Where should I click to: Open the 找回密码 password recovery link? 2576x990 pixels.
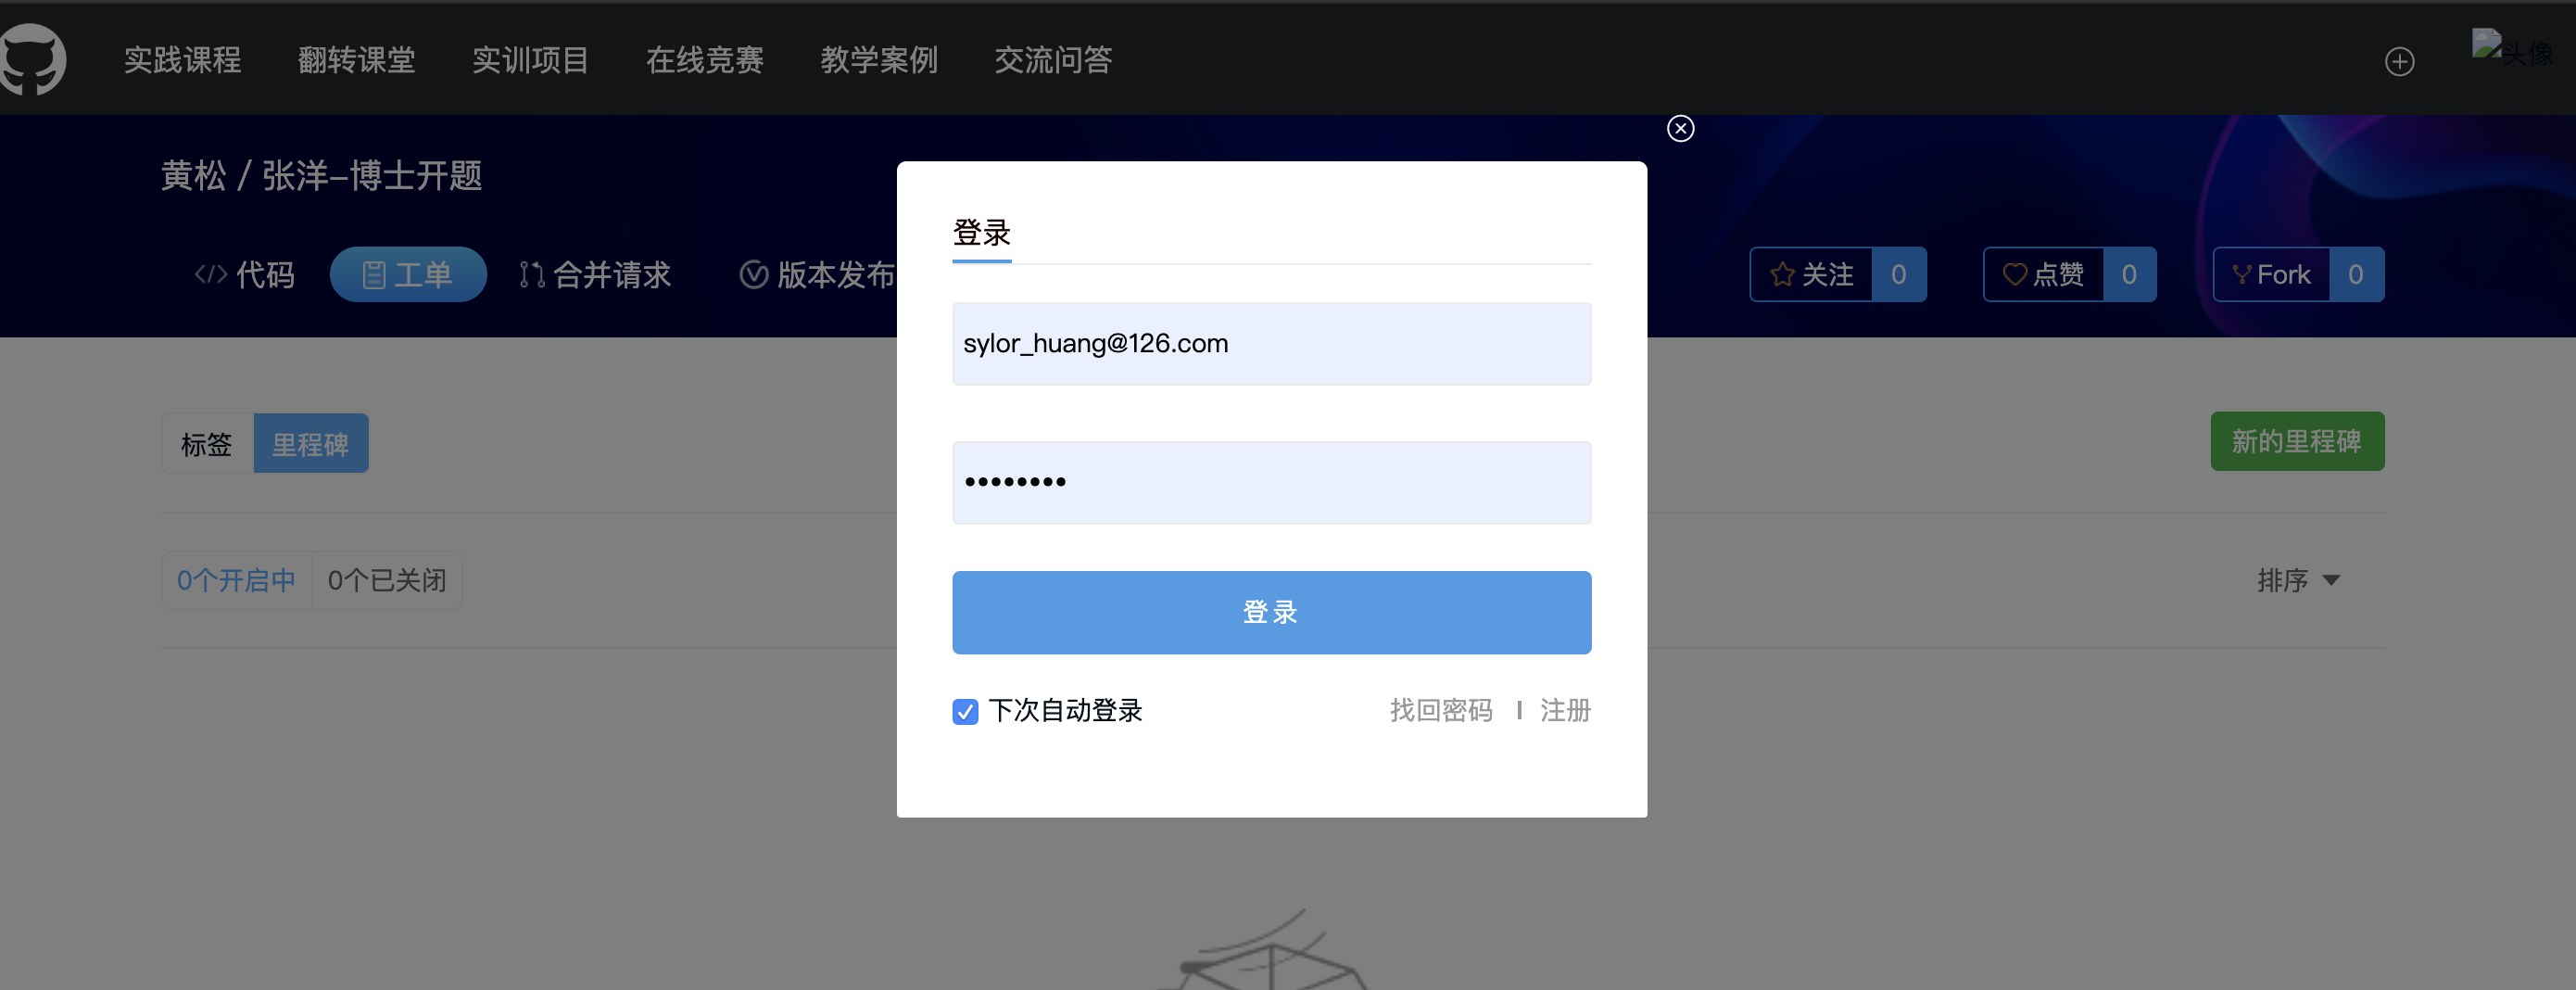1440,710
